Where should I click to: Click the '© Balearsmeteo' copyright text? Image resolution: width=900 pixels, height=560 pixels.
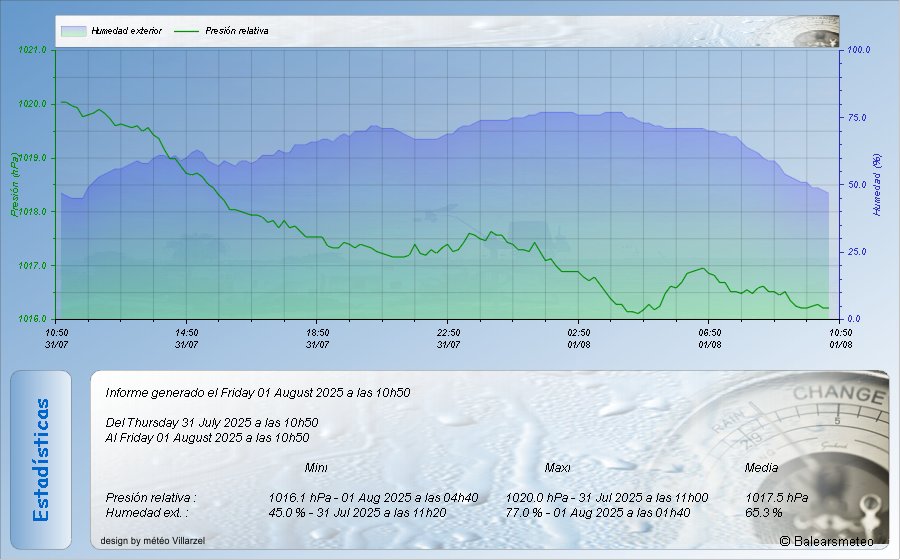(x=827, y=541)
